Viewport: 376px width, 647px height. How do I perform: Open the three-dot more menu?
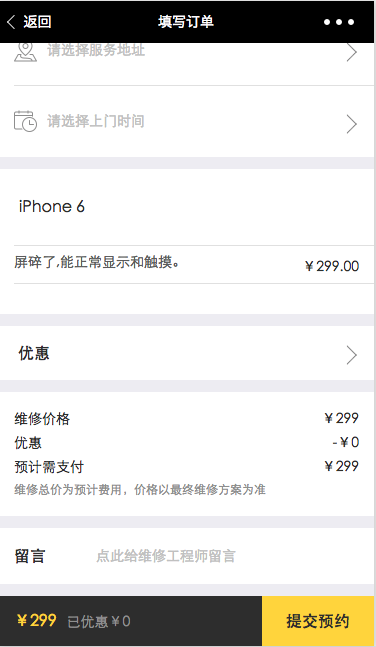(x=339, y=22)
